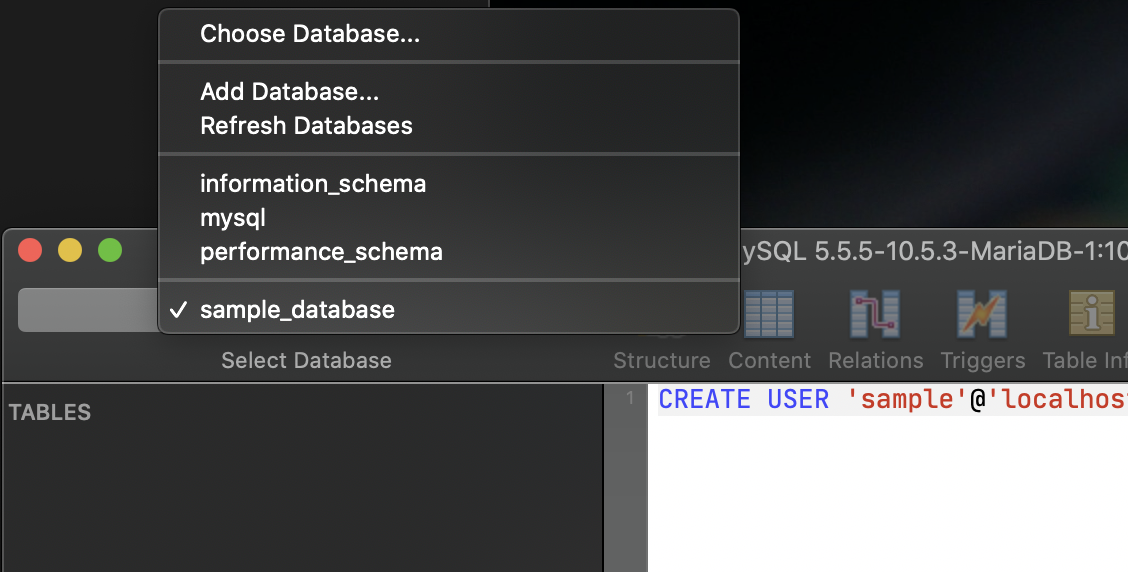Switch to the information_schema database

(x=313, y=184)
